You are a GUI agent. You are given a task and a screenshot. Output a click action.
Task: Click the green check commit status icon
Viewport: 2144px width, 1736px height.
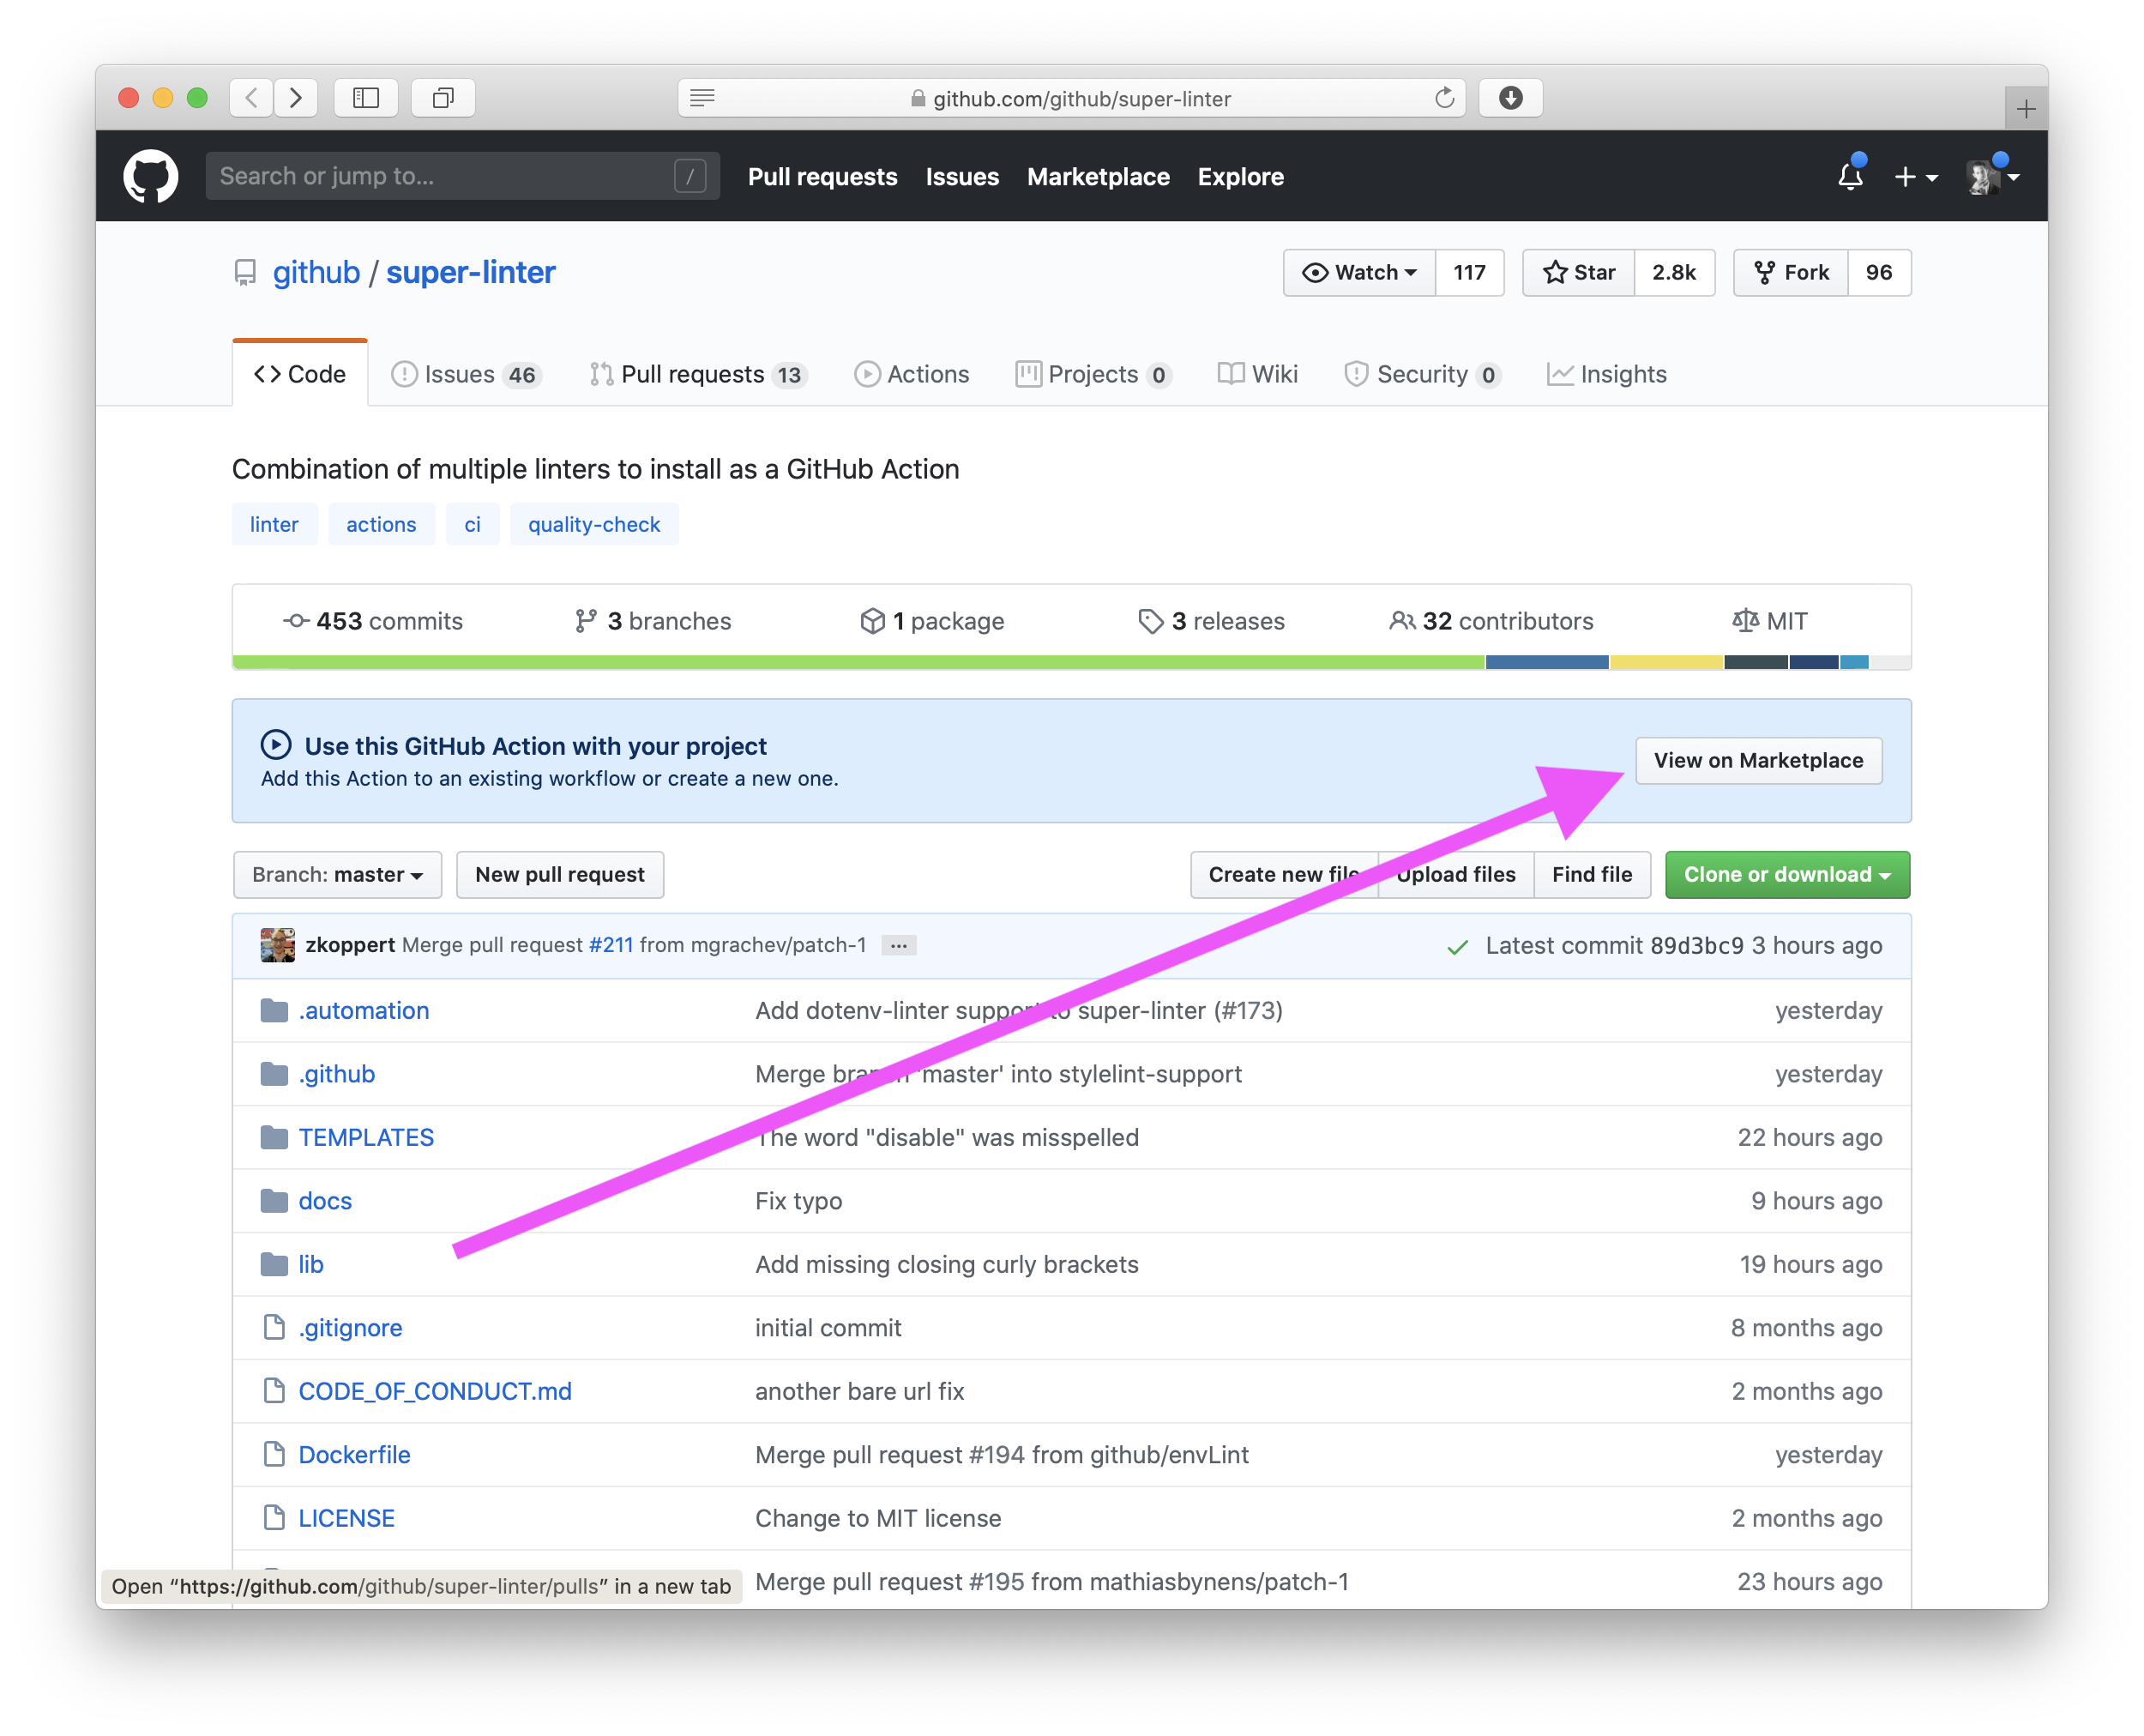1458,947
